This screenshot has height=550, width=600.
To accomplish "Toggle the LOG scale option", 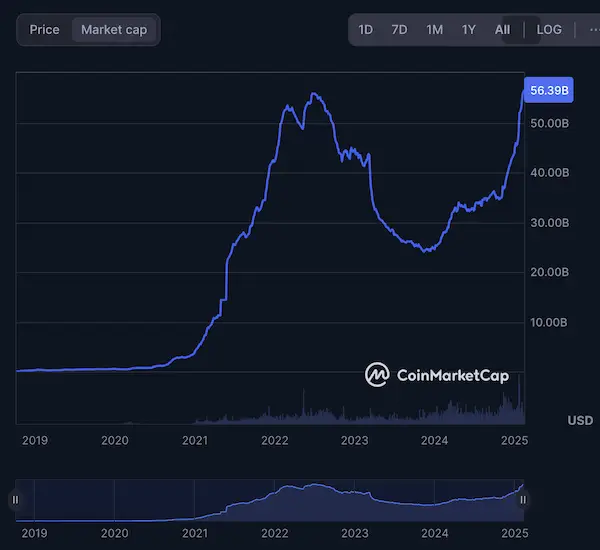I will [x=549, y=30].
